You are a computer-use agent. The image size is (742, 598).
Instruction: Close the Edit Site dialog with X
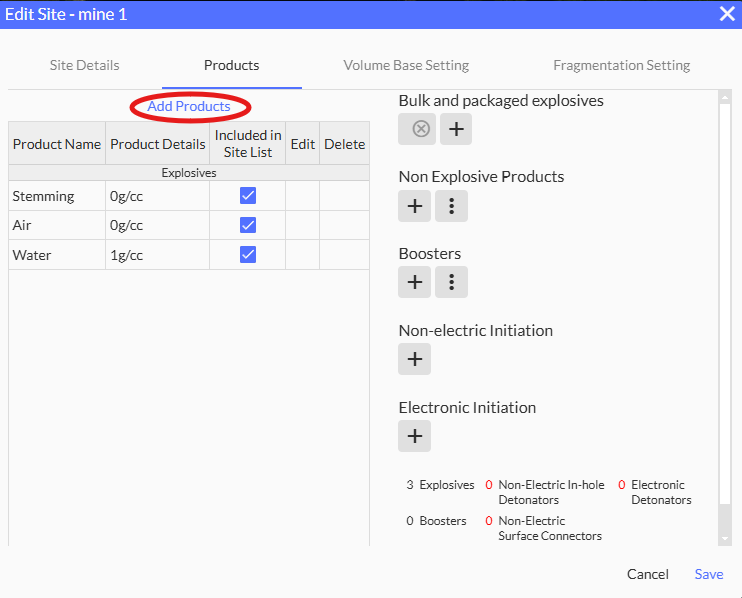pyautogui.click(x=727, y=14)
